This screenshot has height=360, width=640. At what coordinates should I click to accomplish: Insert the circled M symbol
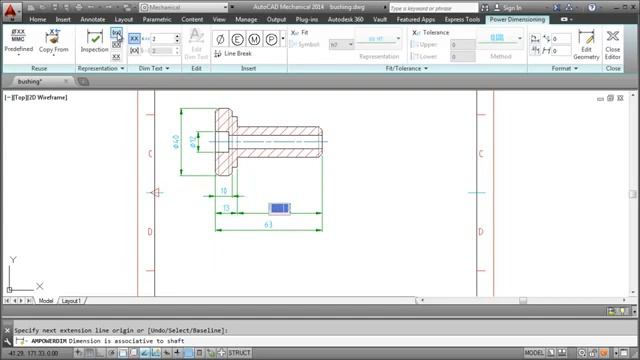point(254,39)
